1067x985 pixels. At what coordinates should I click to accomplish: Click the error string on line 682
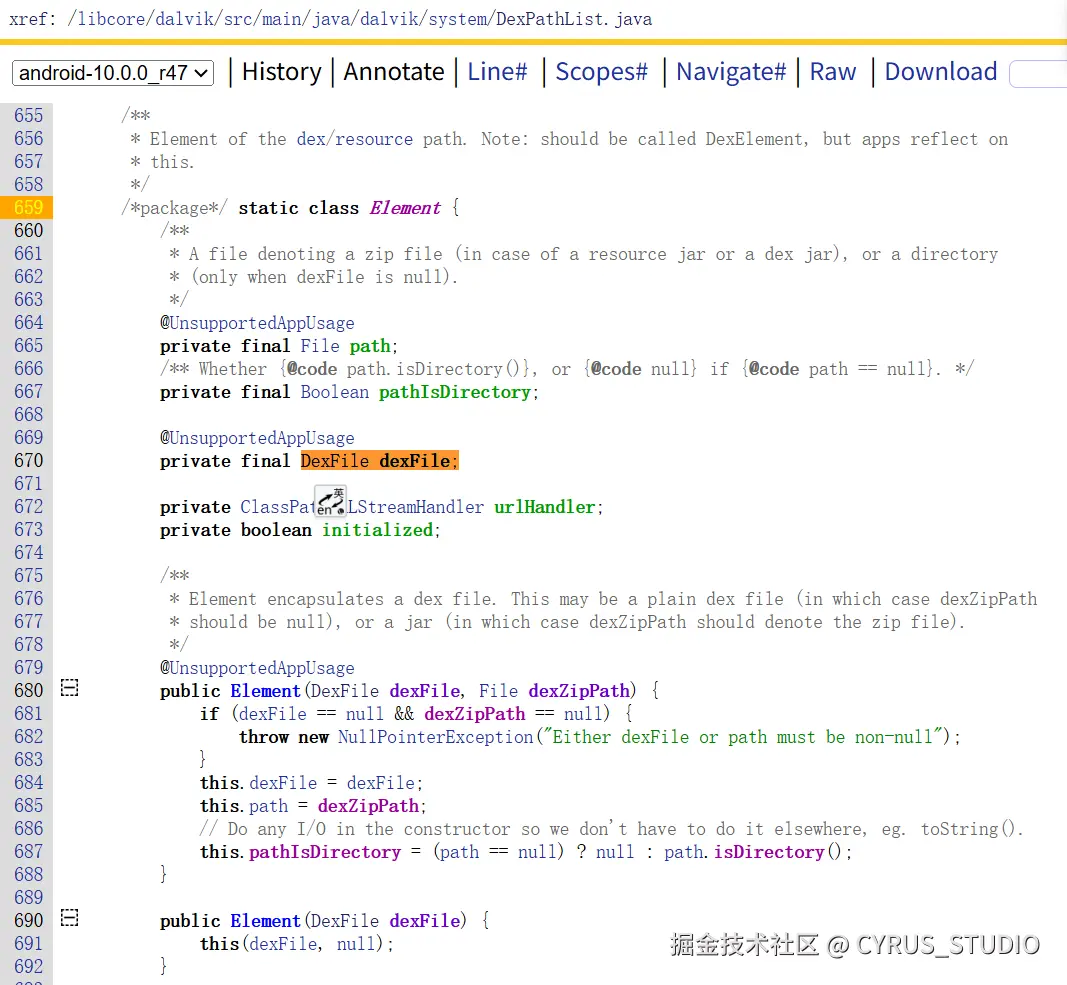coord(742,737)
